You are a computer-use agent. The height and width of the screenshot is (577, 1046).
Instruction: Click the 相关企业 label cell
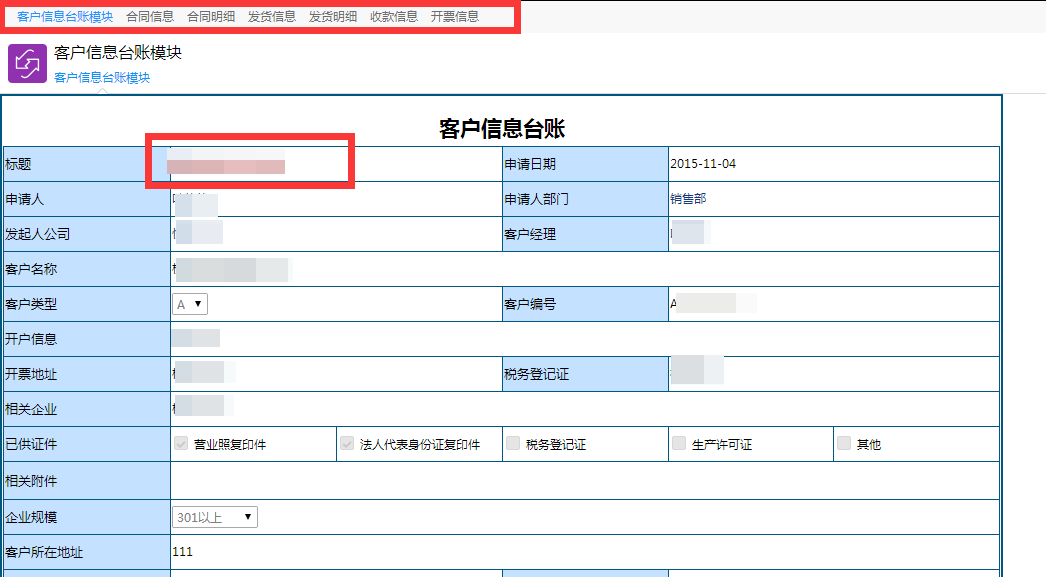point(87,409)
